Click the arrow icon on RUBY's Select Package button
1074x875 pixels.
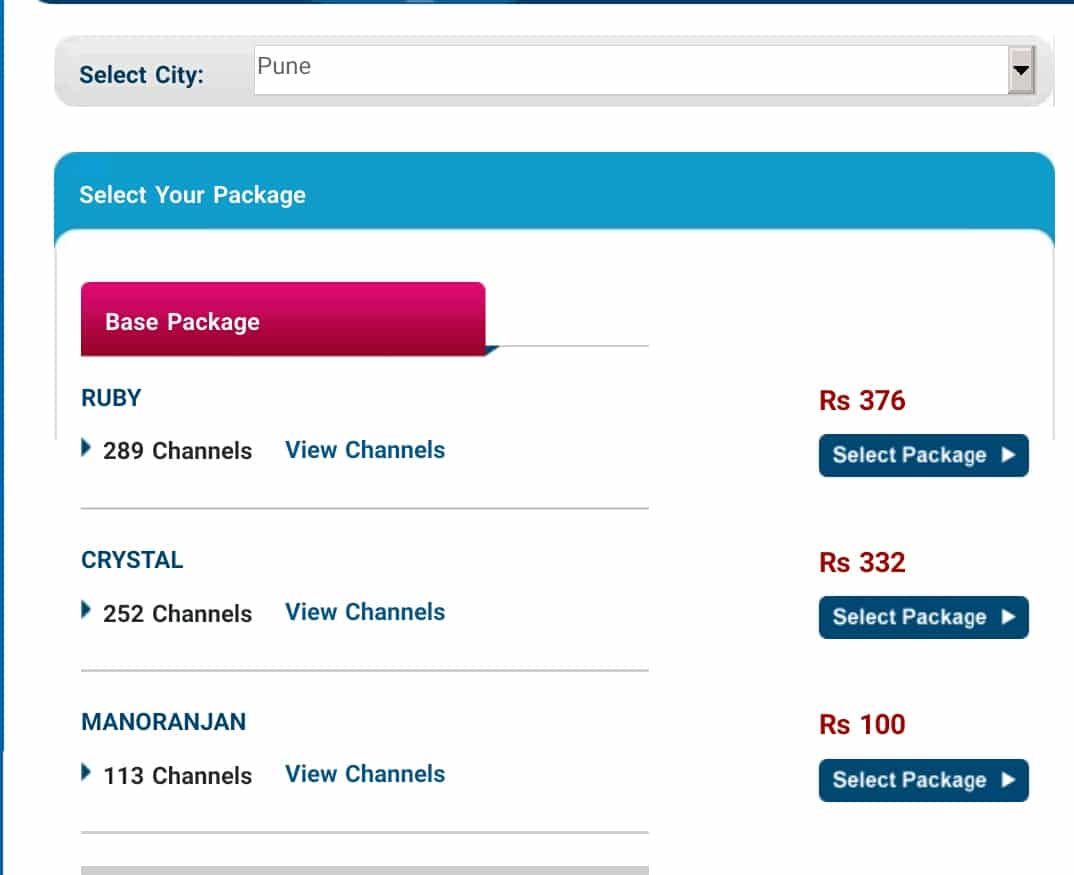coord(1008,455)
